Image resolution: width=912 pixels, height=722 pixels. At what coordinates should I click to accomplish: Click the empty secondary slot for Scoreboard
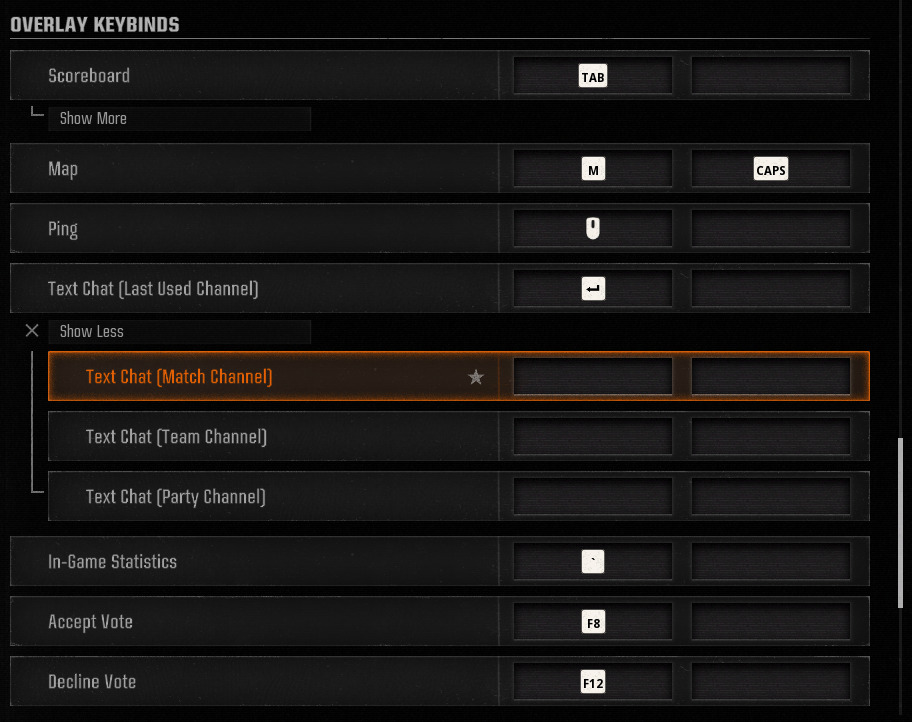tap(770, 75)
